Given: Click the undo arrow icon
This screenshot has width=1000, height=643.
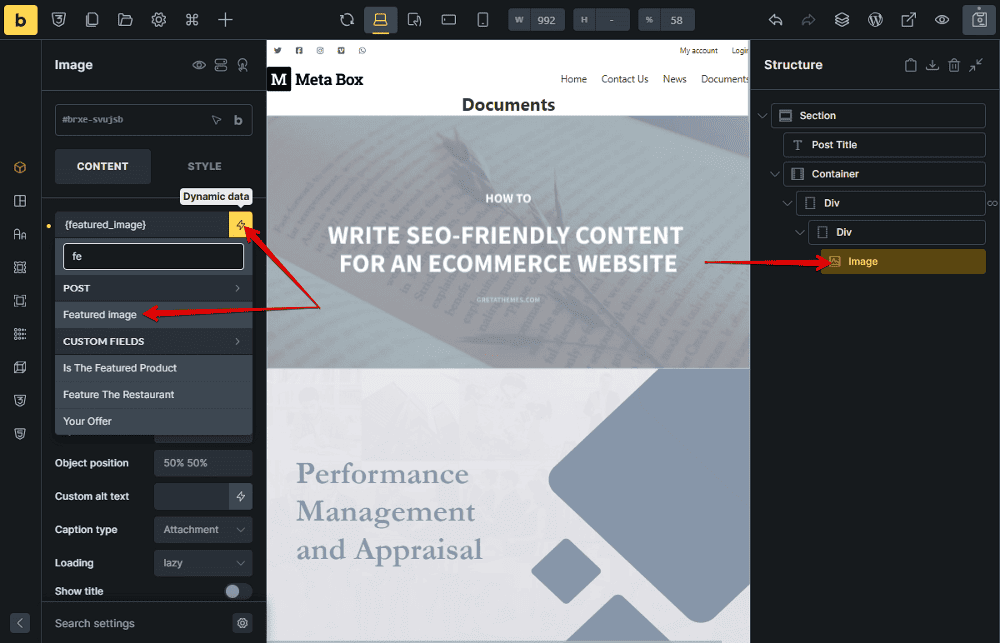Looking at the screenshot, I should [x=775, y=20].
